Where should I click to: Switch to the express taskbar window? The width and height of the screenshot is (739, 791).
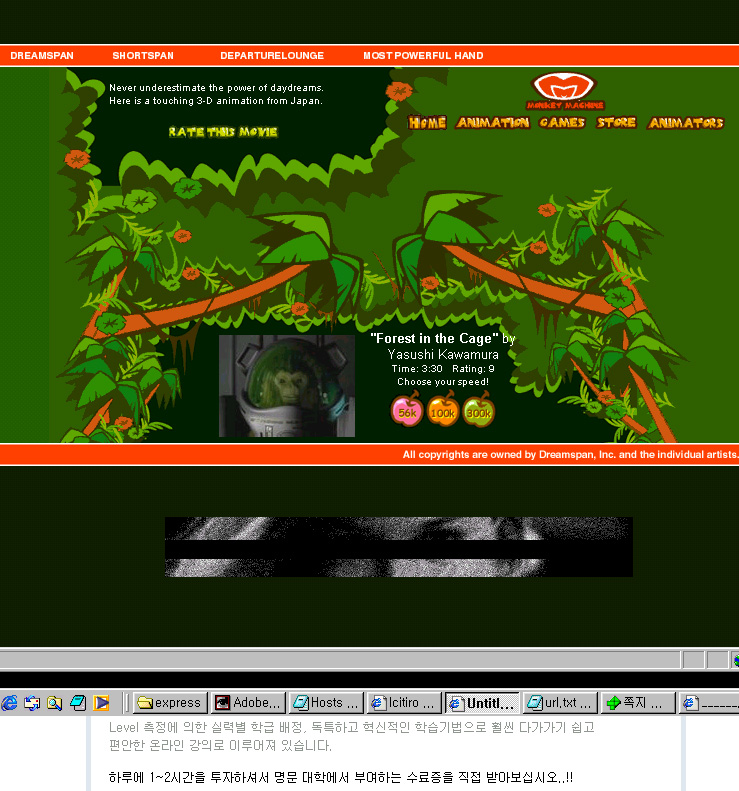coord(170,703)
